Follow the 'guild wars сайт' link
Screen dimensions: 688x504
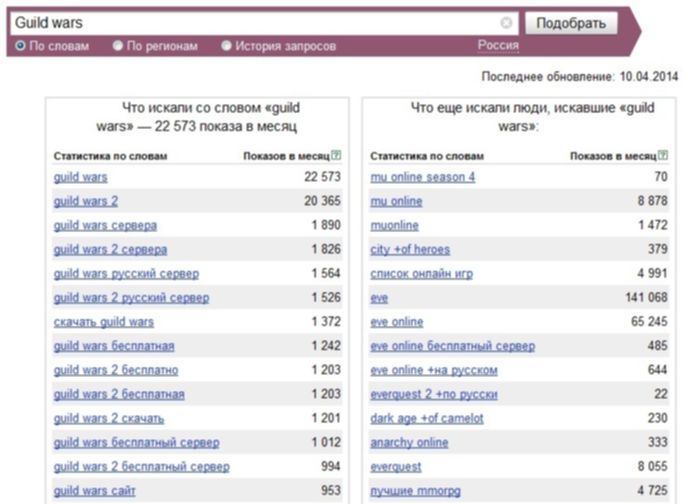(95, 491)
